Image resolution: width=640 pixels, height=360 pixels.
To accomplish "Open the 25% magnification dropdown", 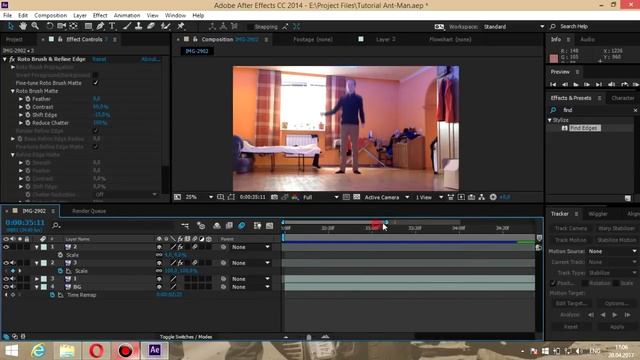I will (x=199, y=197).
